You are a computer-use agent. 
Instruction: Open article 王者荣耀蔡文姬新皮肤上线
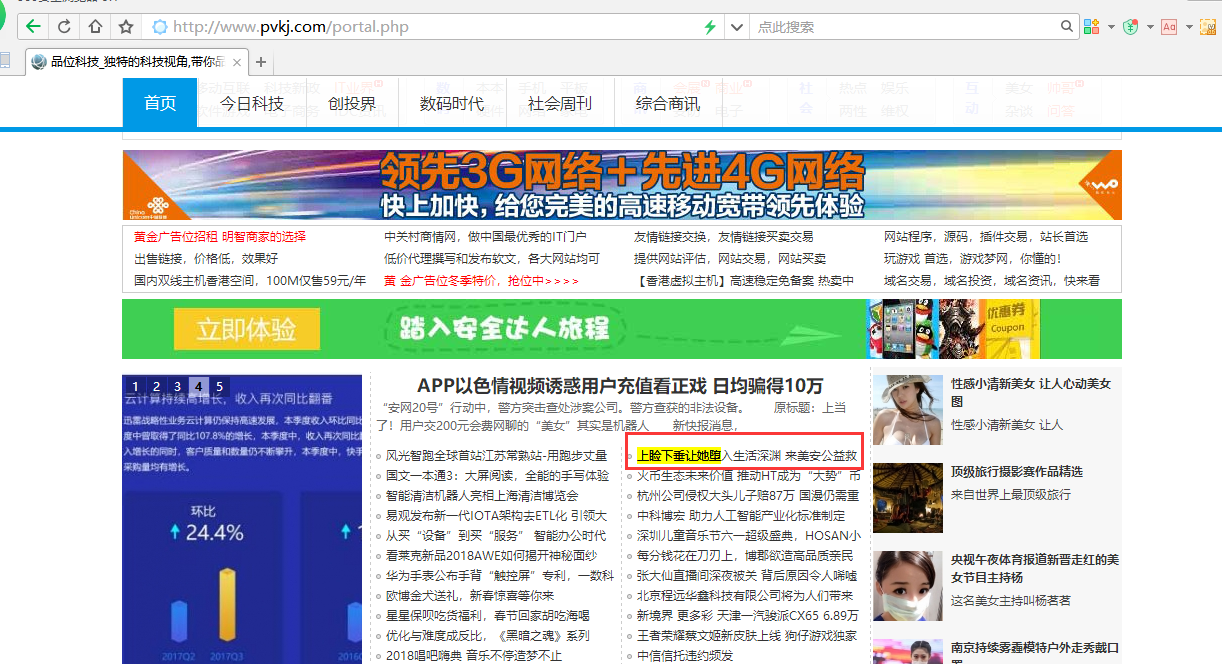click(x=747, y=635)
